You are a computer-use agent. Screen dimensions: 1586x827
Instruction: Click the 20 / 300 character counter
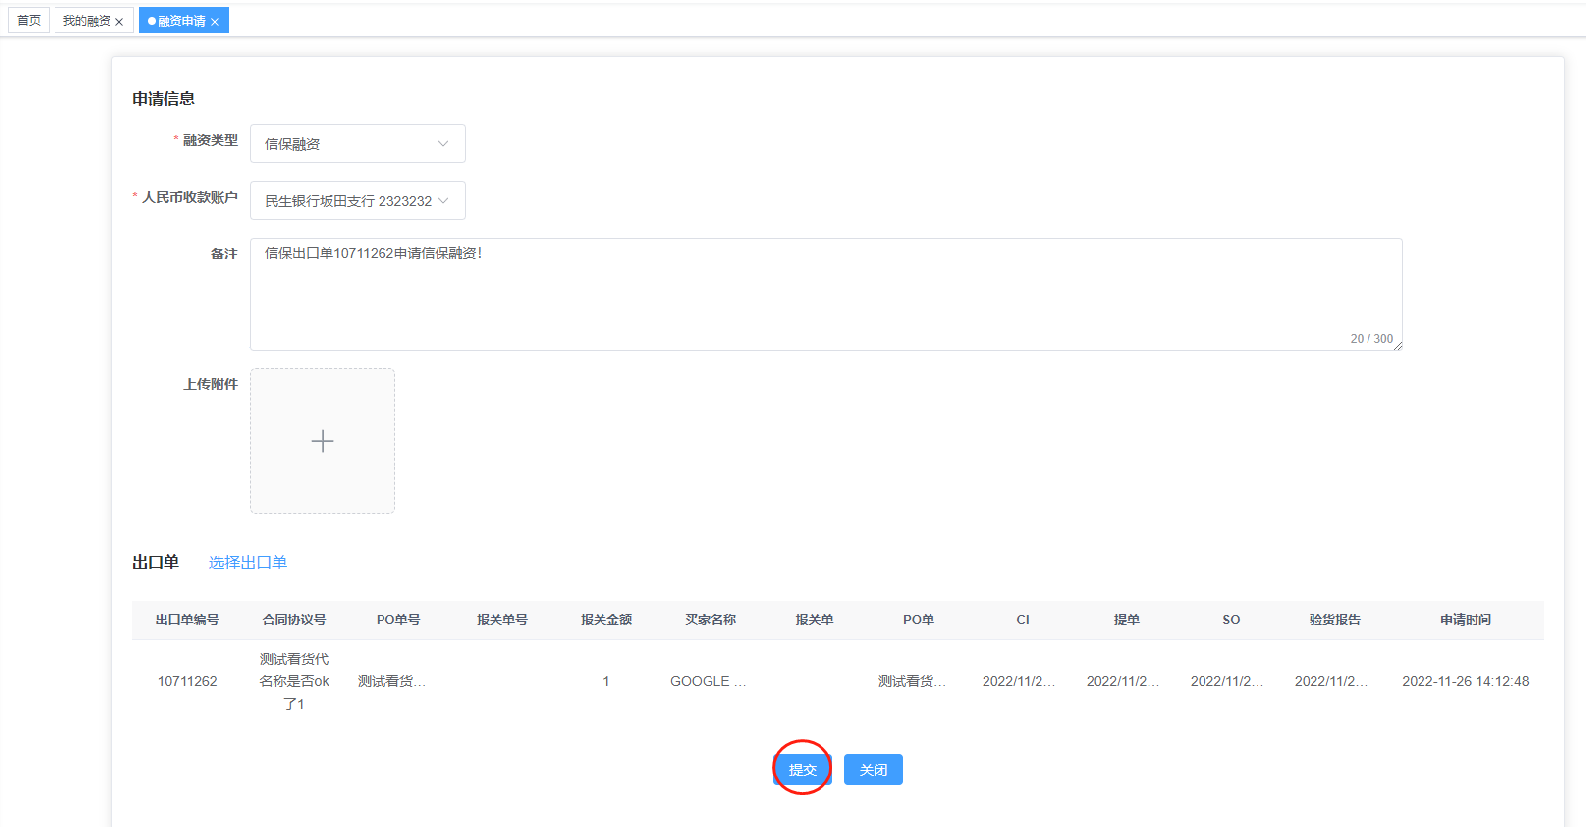(x=1371, y=339)
